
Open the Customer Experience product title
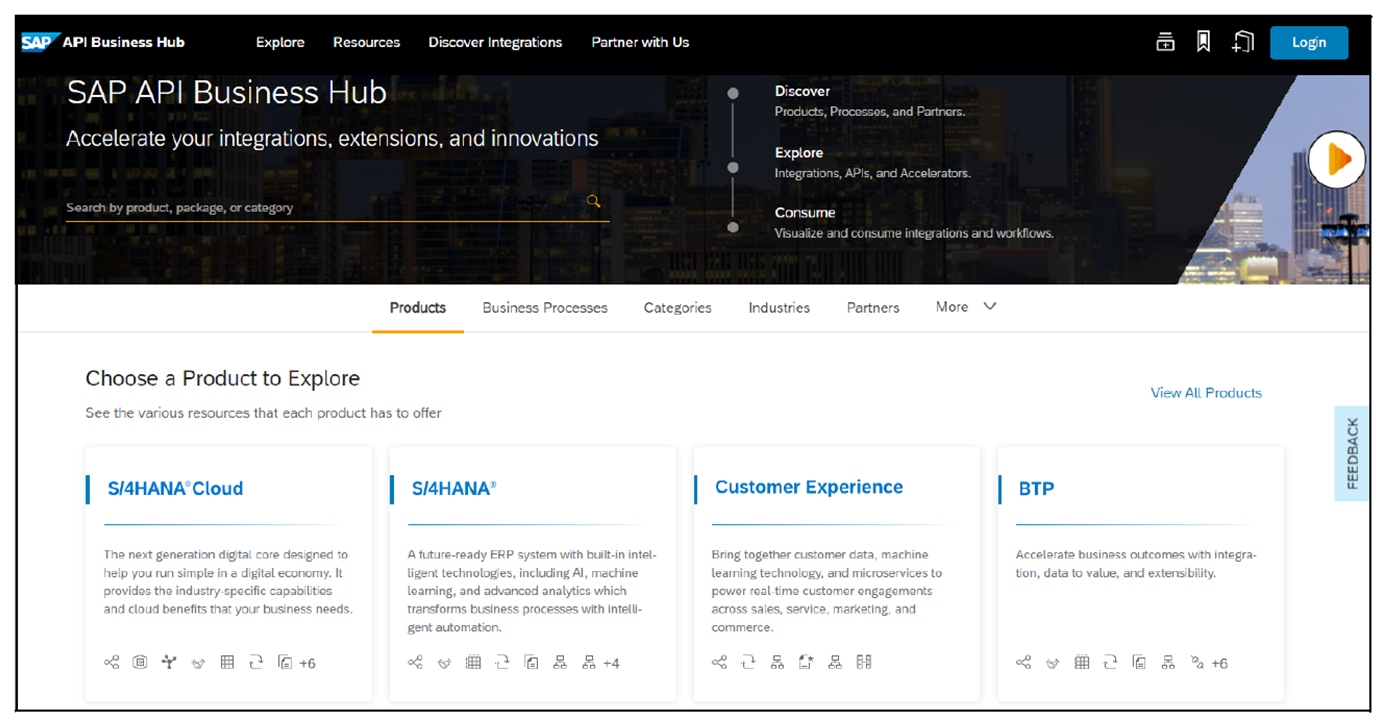click(x=809, y=487)
